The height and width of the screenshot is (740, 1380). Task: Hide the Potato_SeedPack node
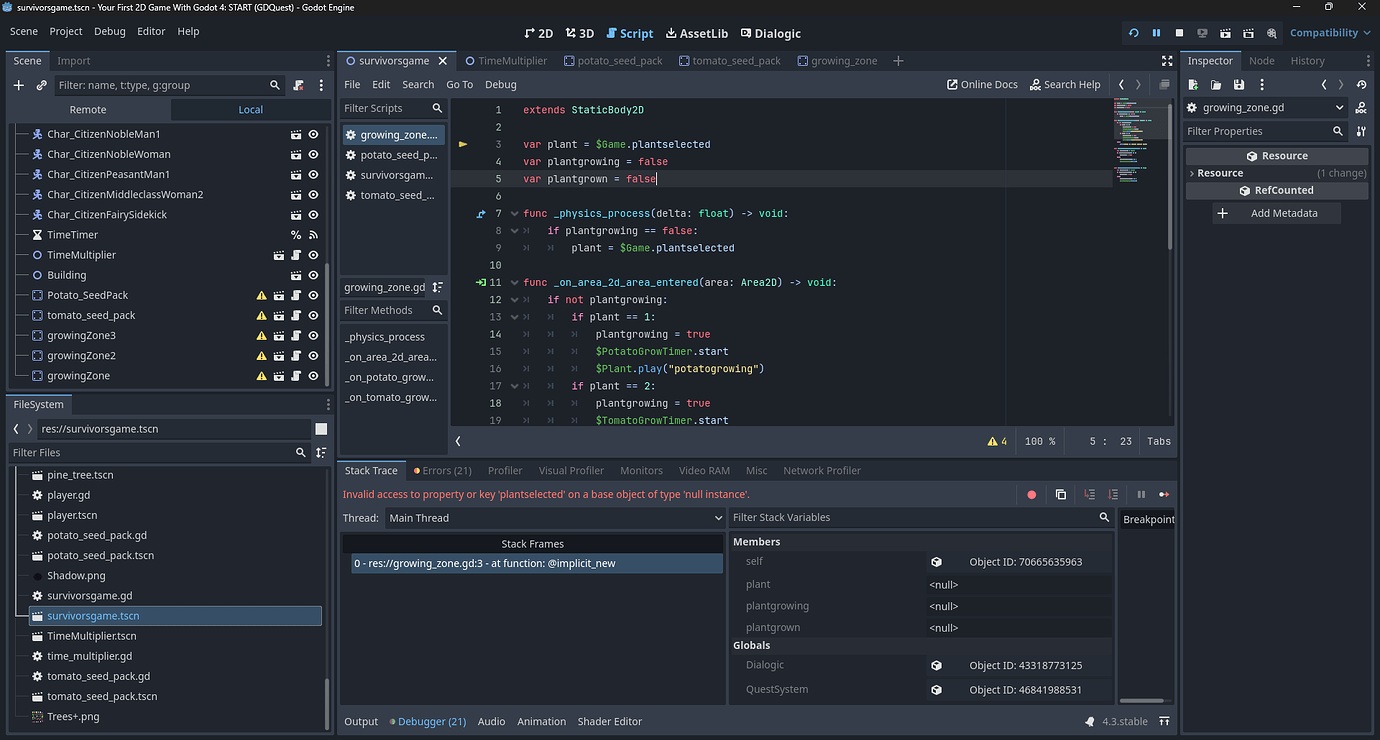click(313, 295)
